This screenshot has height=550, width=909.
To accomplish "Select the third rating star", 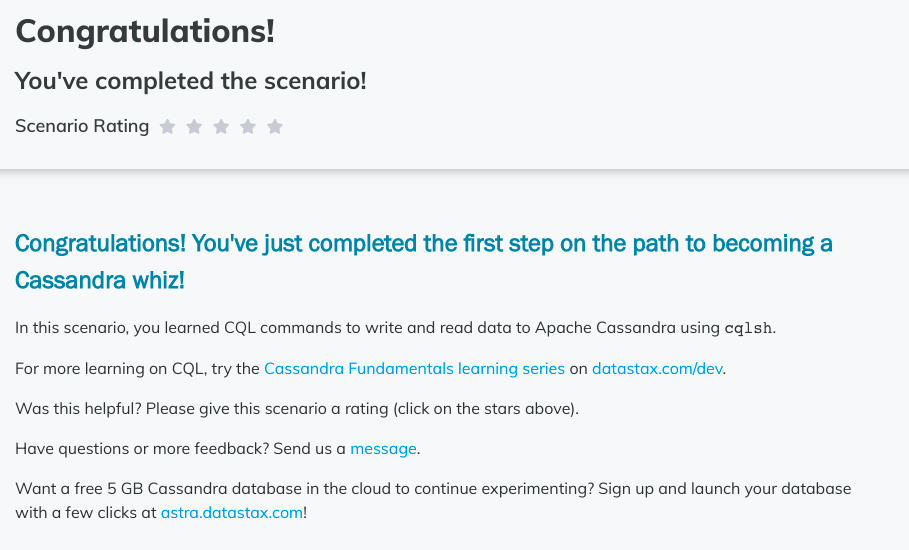I will [x=221, y=126].
